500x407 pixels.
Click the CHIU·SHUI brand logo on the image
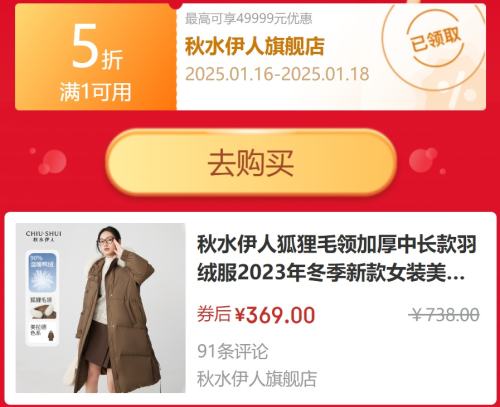44,236
